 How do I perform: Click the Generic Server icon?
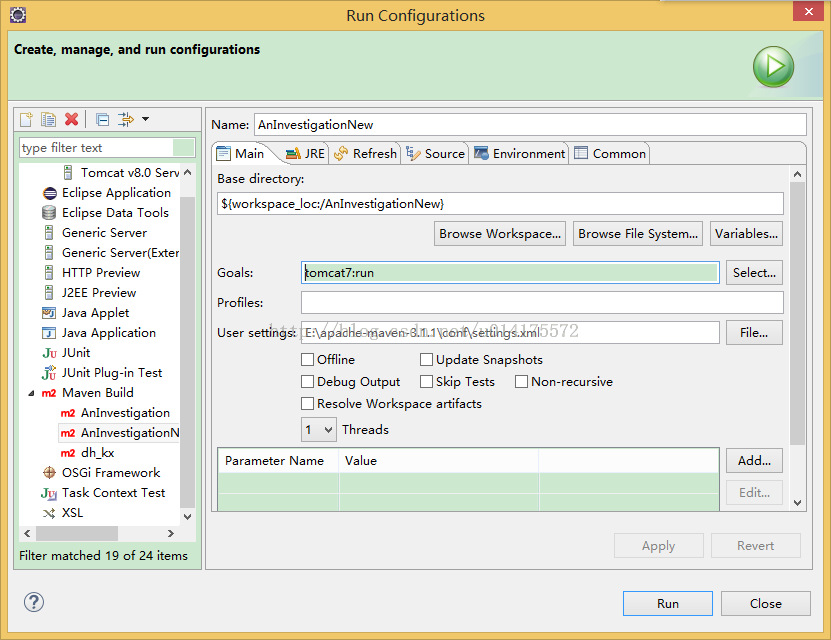click(x=49, y=233)
